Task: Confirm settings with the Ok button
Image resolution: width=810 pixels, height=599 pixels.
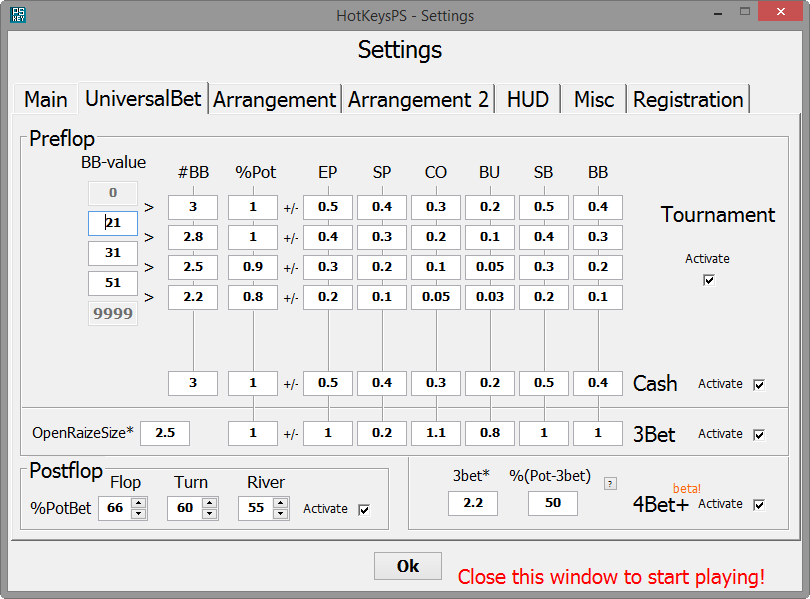Action: point(408,566)
